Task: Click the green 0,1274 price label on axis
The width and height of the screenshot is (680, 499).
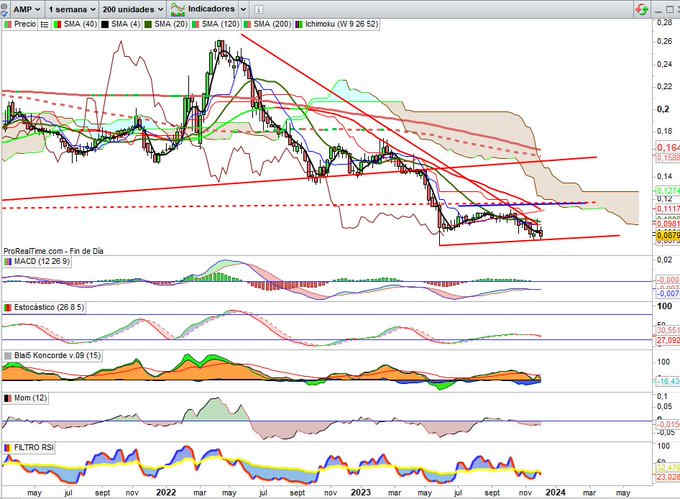Action: click(668, 190)
